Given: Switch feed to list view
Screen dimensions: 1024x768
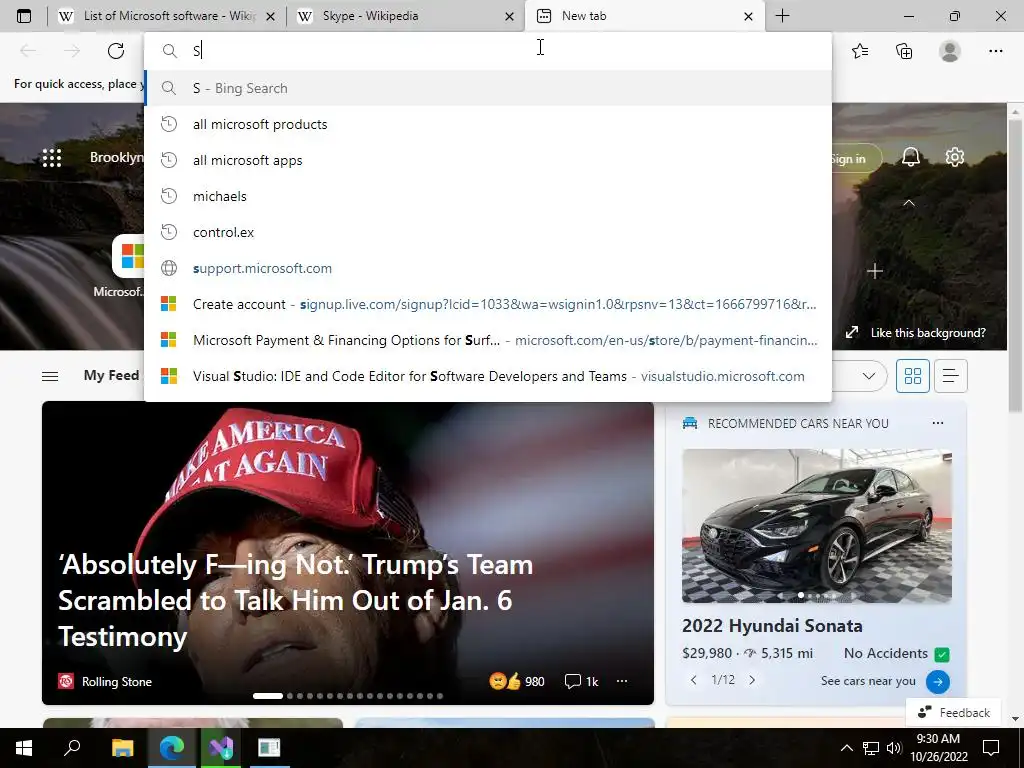Looking at the screenshot, I should click(x=950, y=376).
